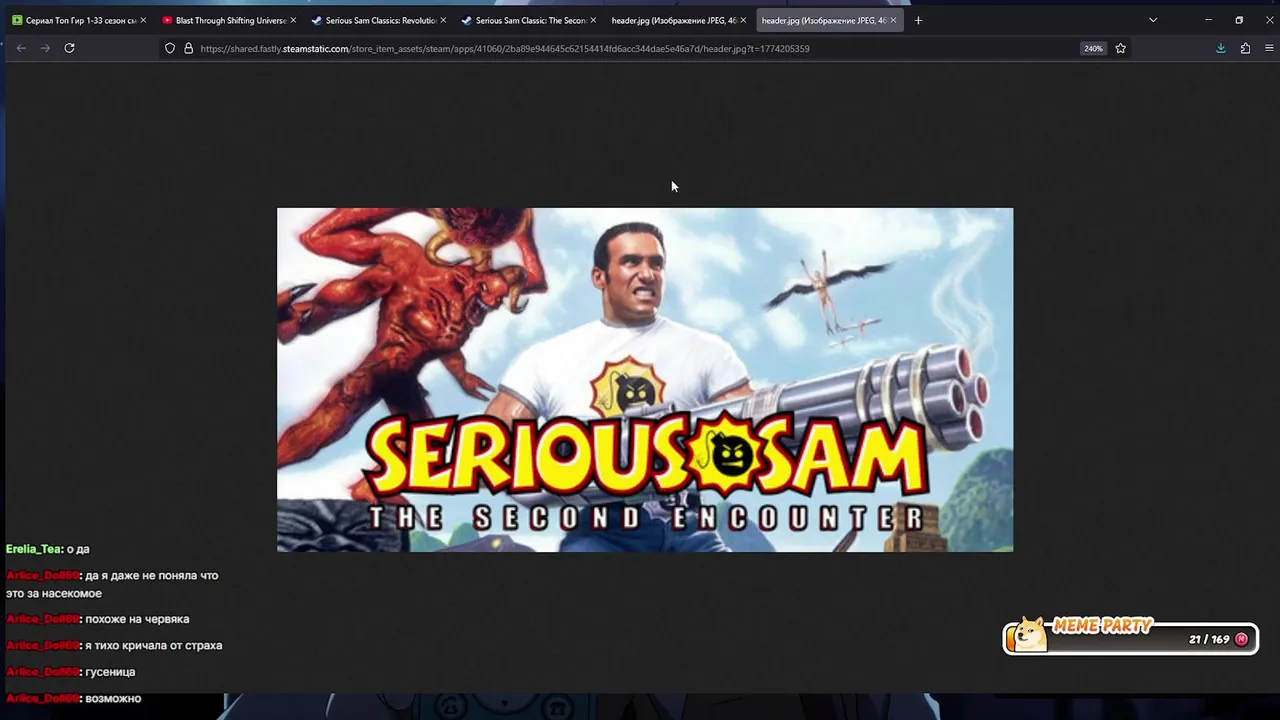Screen dimensions: 1280x720
Task: Close the Serious Sam Classics: Revolution tab
Action: 443,20
